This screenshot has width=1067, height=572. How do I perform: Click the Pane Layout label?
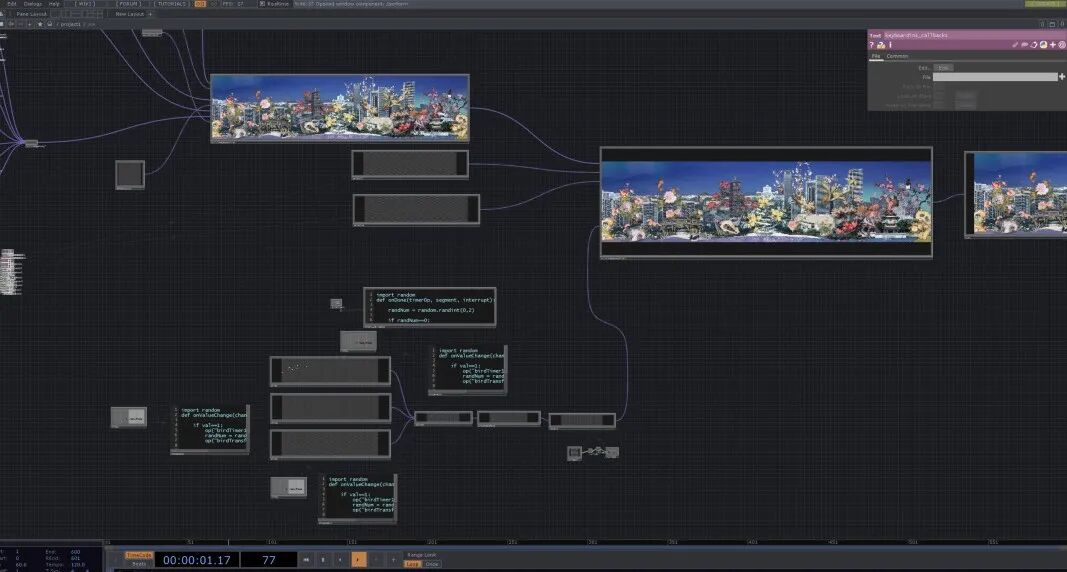coord(31,14)
